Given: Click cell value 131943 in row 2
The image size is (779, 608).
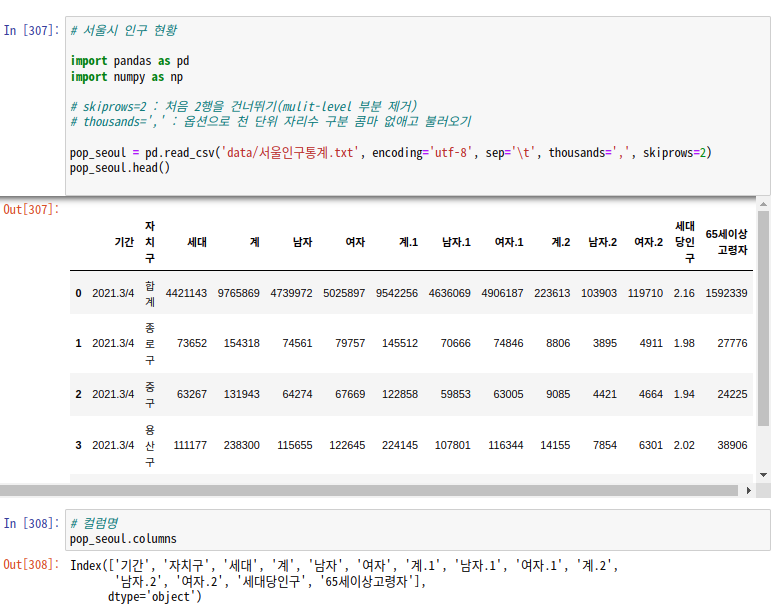Looking at the screenshot, I should coord(241,394).
